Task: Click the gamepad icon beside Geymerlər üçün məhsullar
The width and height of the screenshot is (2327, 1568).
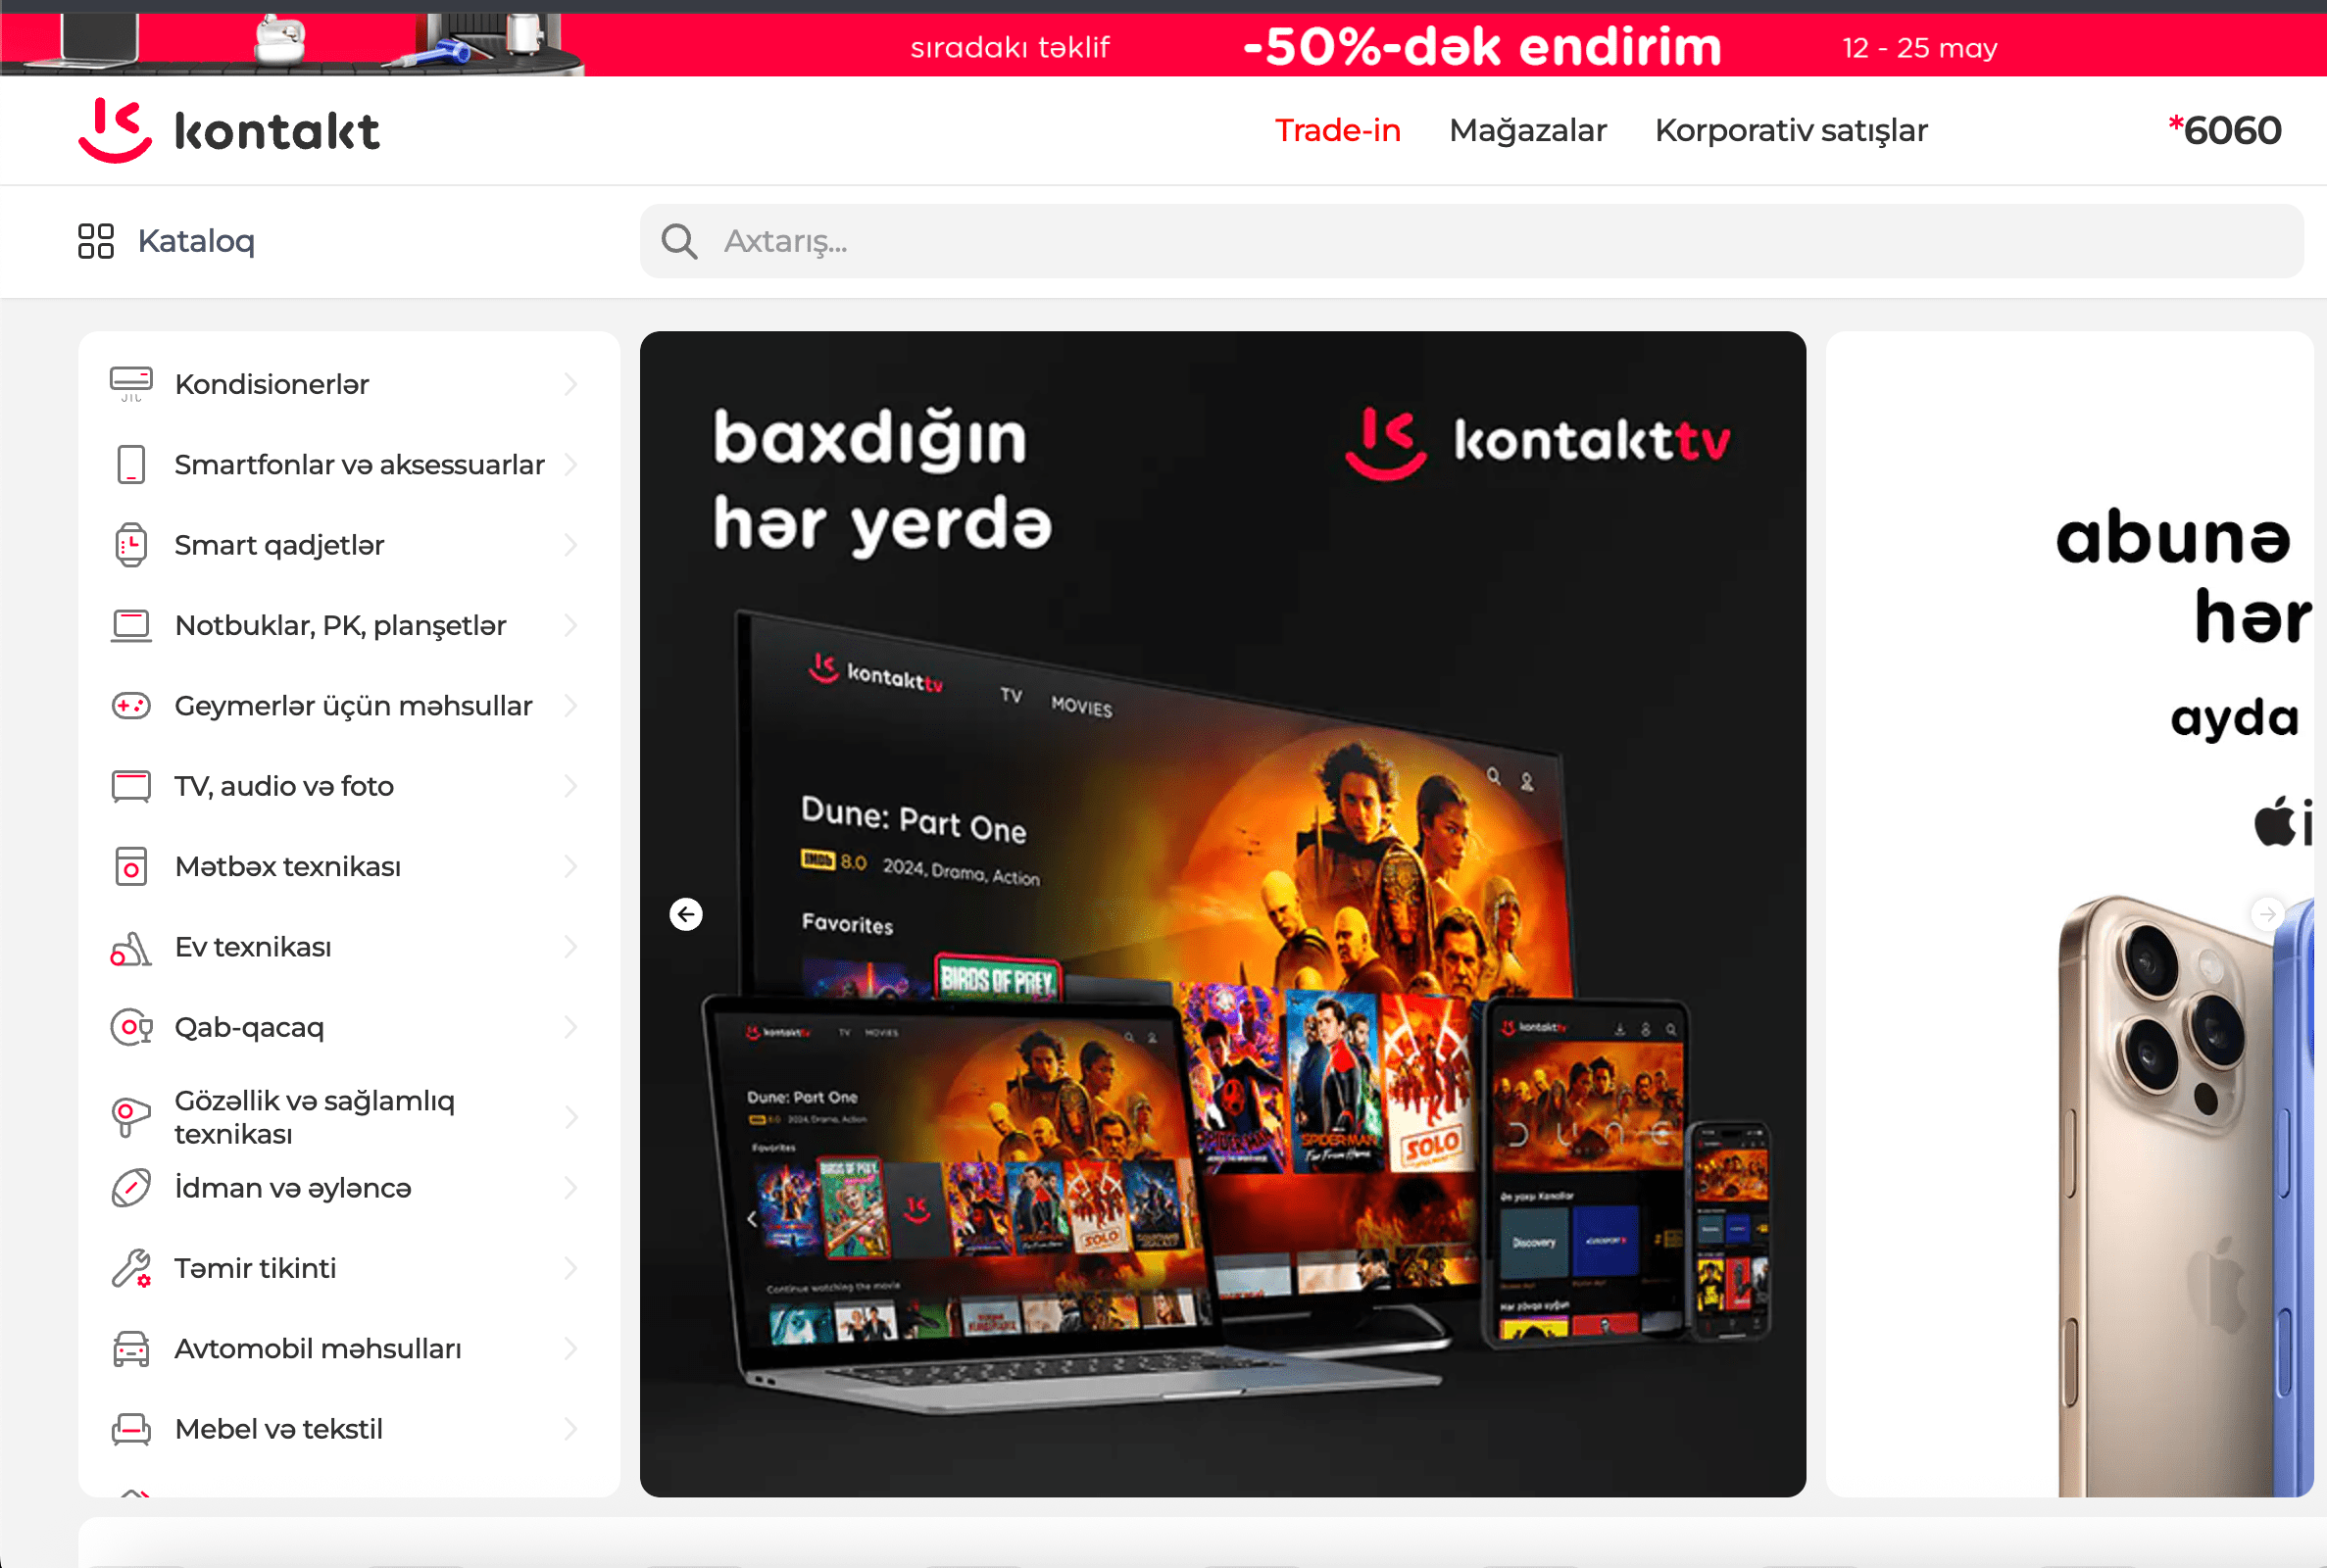Action: coord(131,706)
